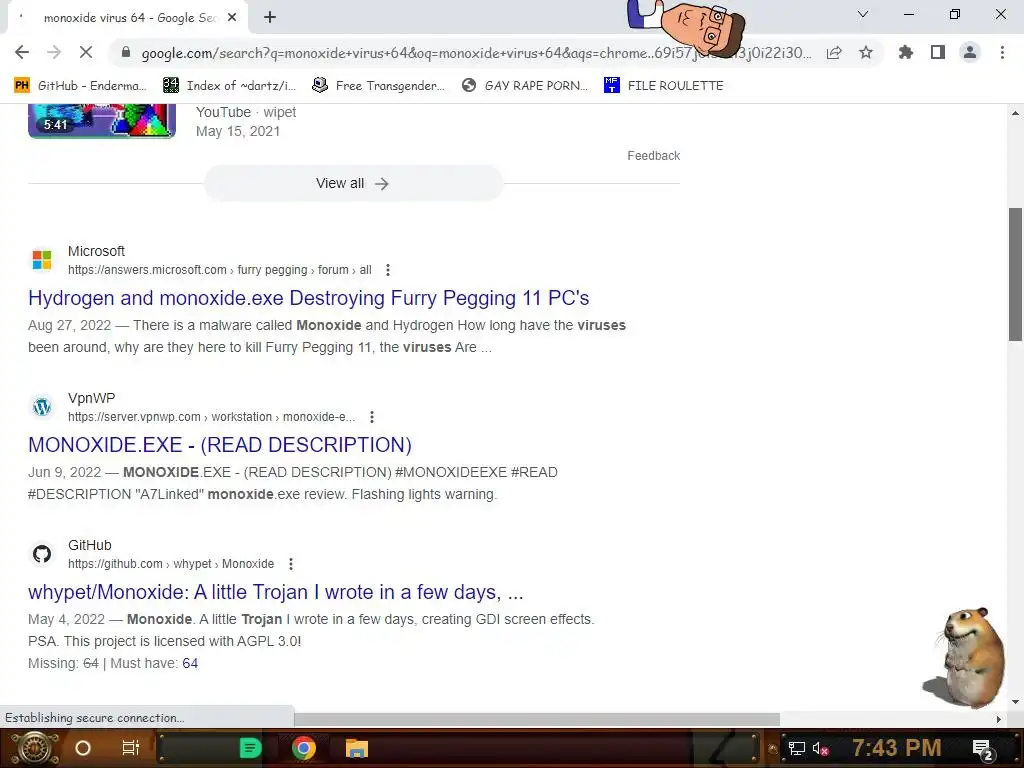Open the Index of ~dartz bookmark
The image size is (1024, 768).
click(230, 86)
